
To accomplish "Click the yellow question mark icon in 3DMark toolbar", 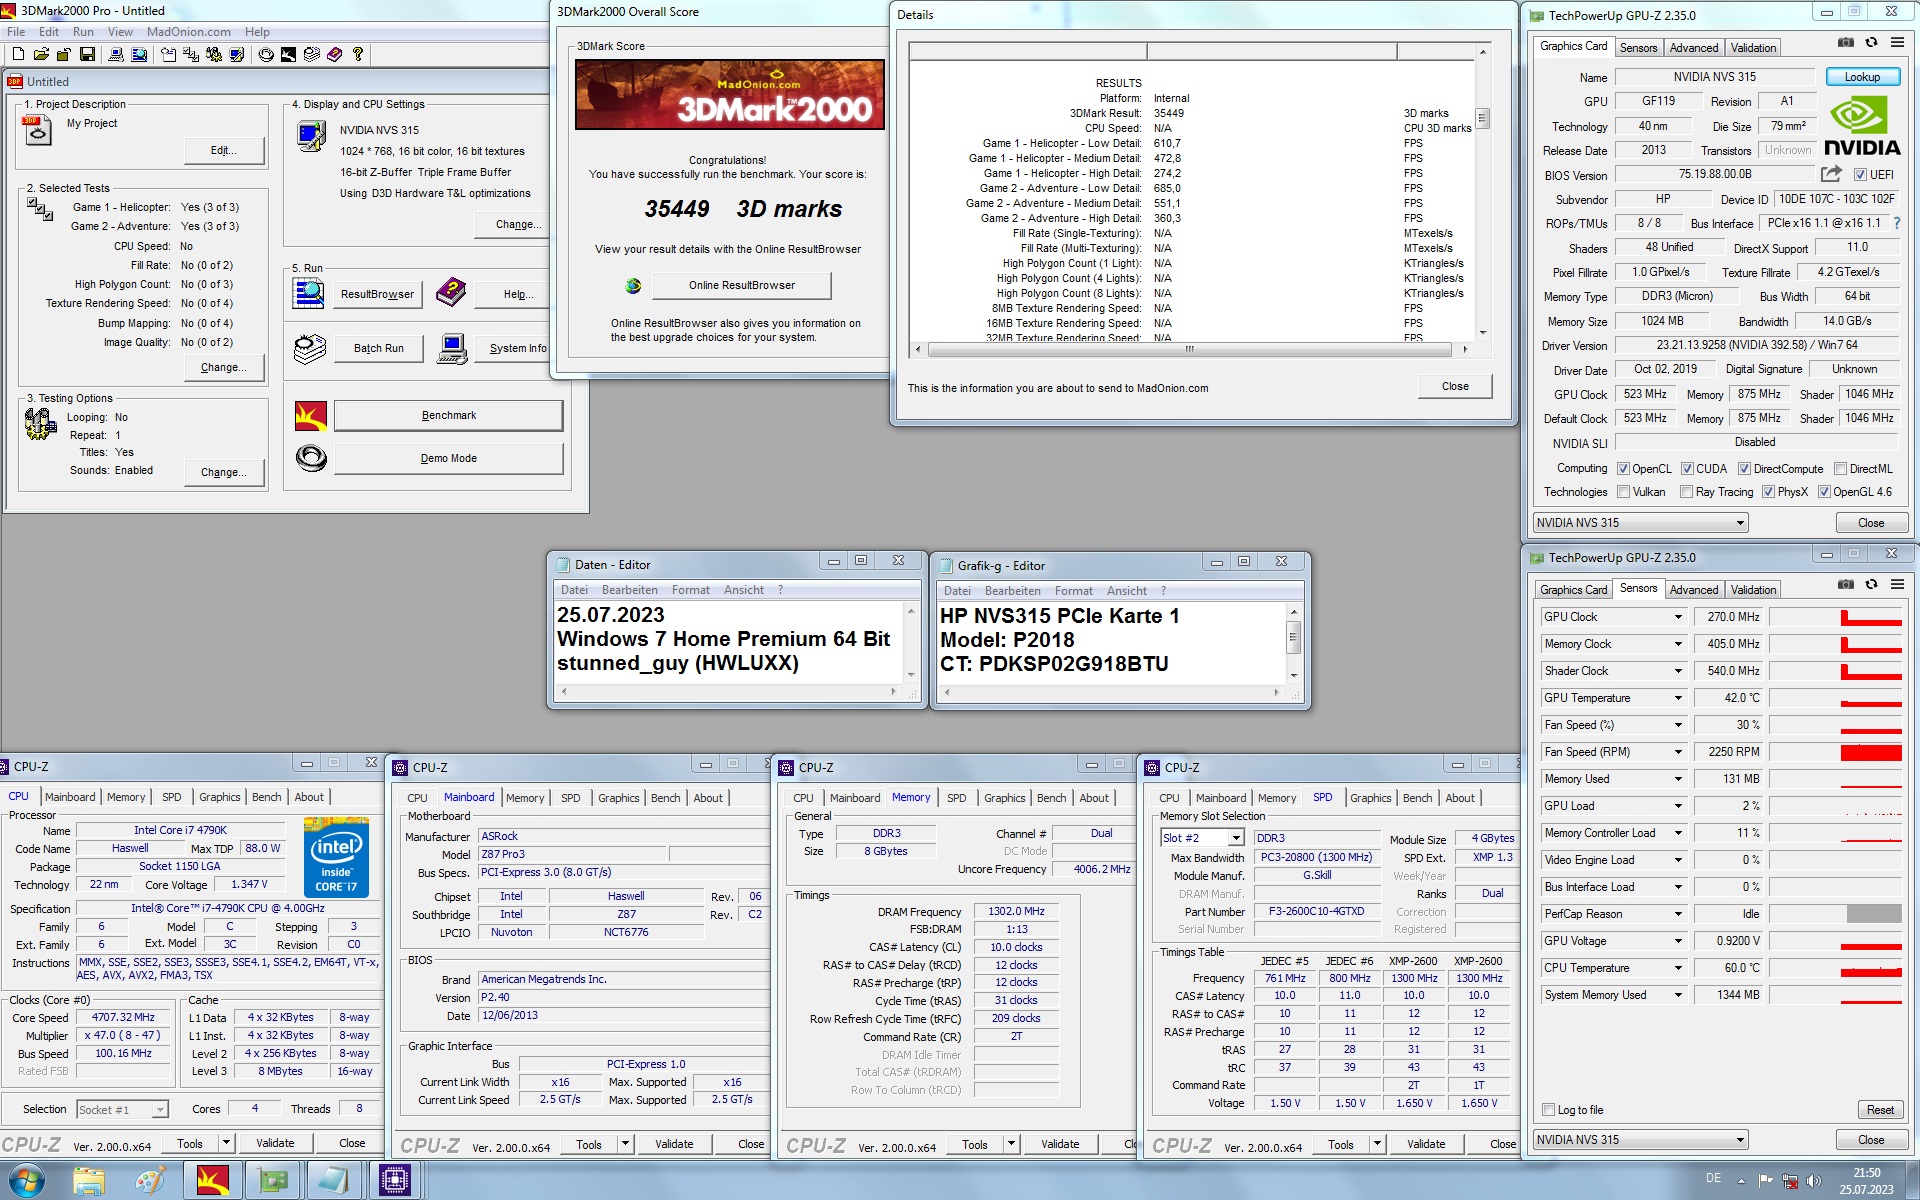I will click(x=358, y=54).
